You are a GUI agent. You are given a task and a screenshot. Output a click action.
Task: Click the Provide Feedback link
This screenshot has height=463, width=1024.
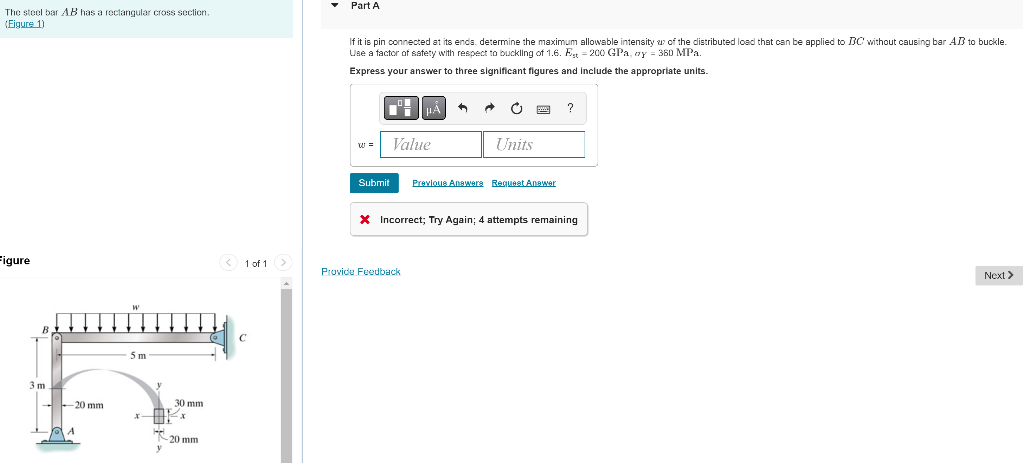coord(360,272)
